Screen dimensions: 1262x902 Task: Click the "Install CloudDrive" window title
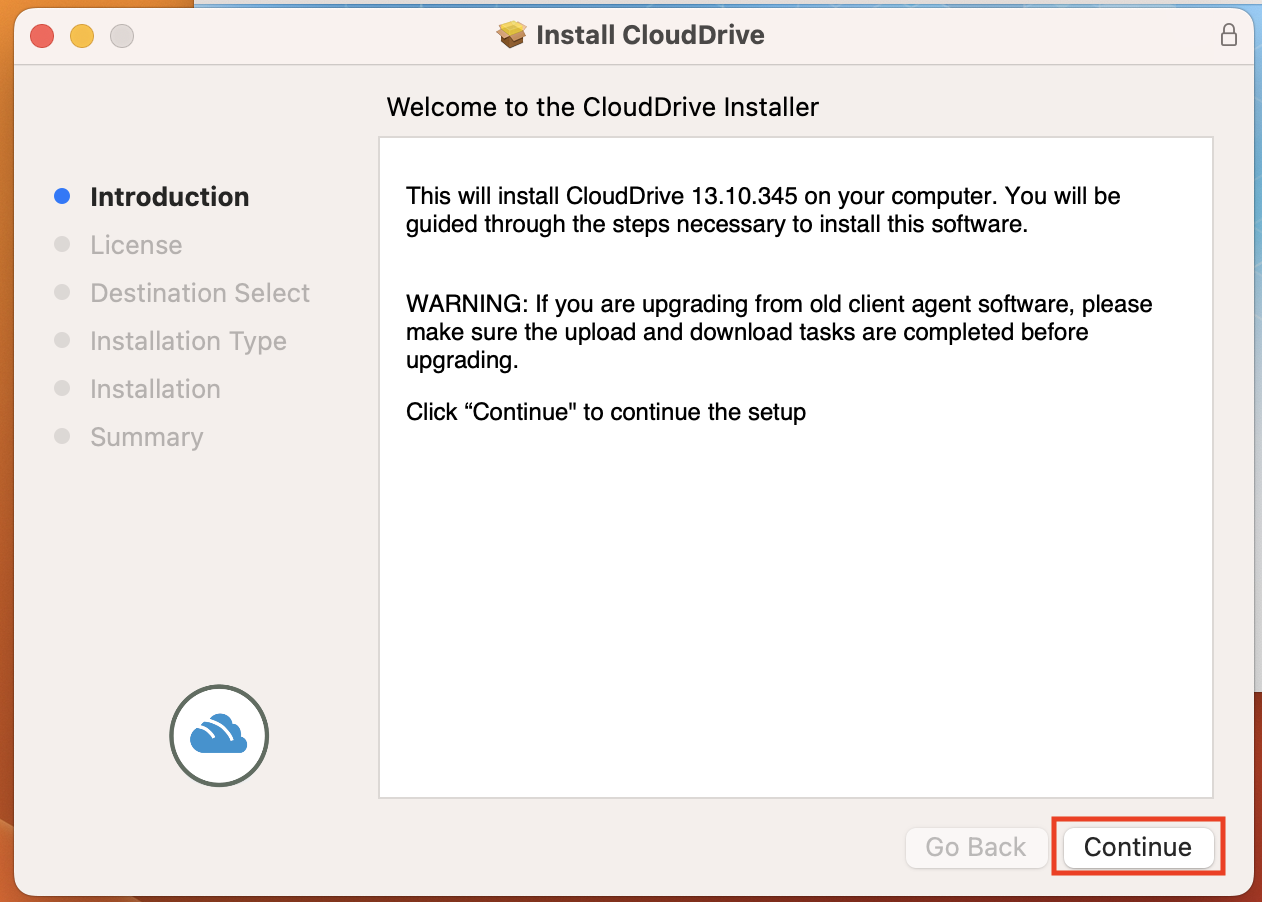[x=650, y=35]
